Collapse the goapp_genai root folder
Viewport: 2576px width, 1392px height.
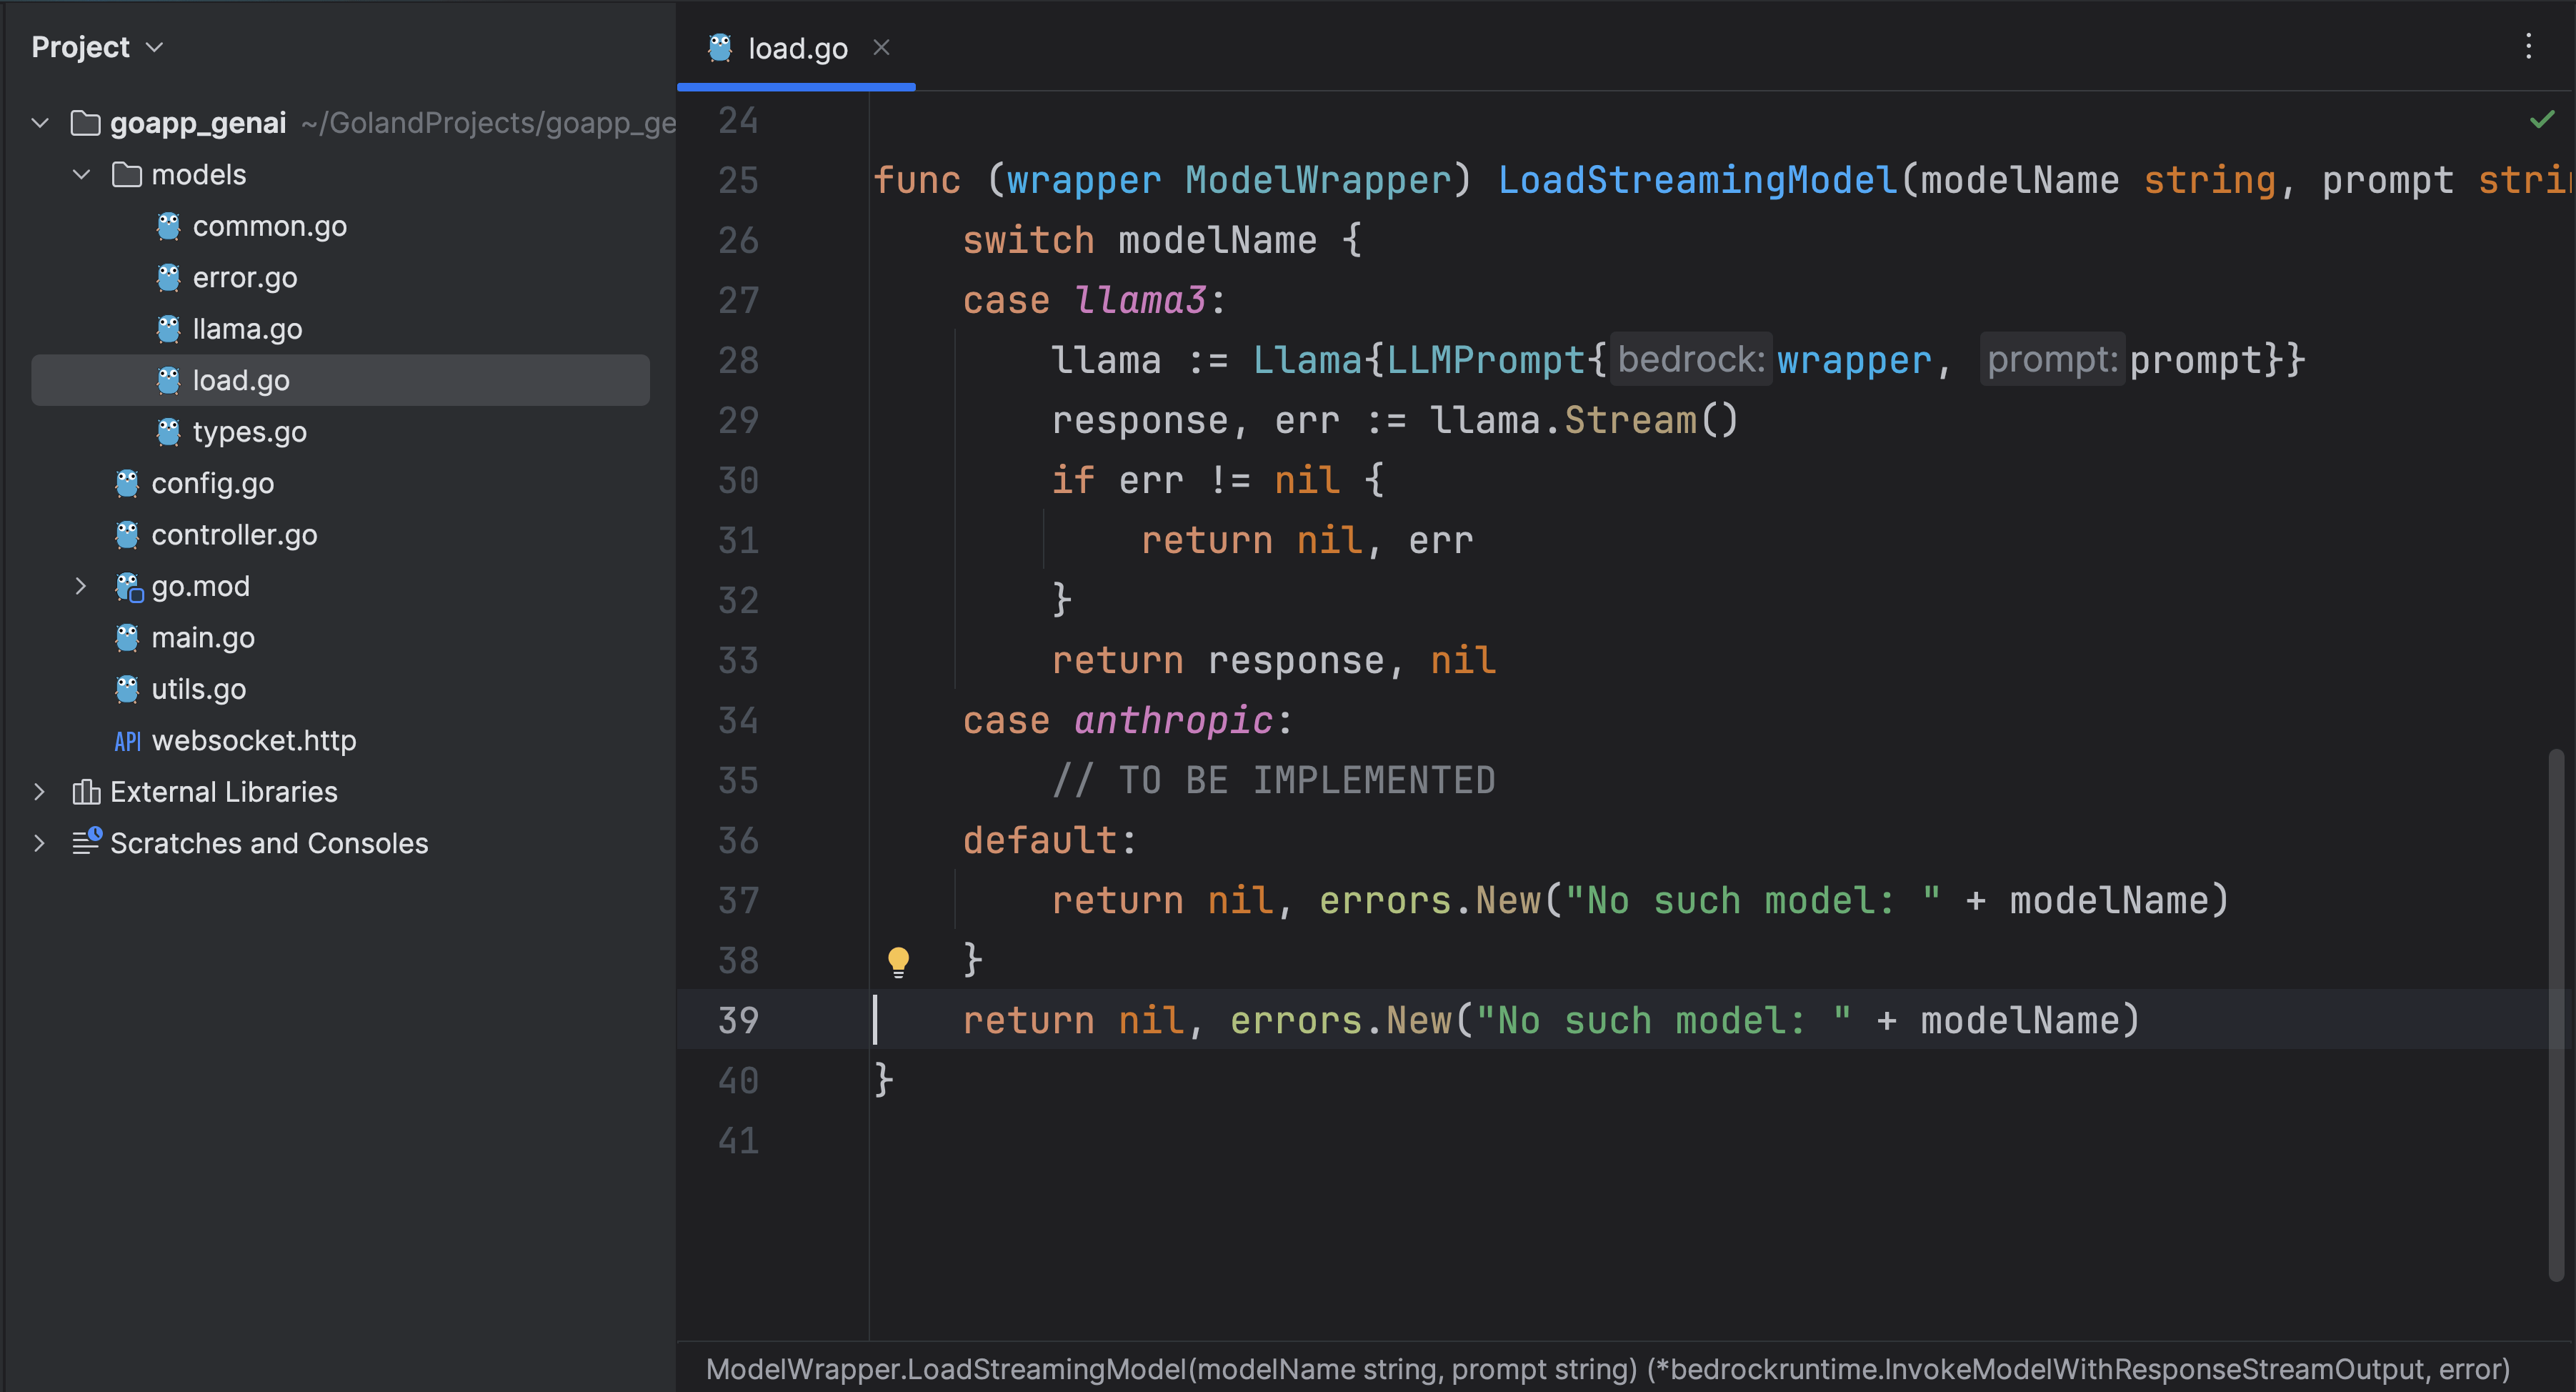coord(40,123)
